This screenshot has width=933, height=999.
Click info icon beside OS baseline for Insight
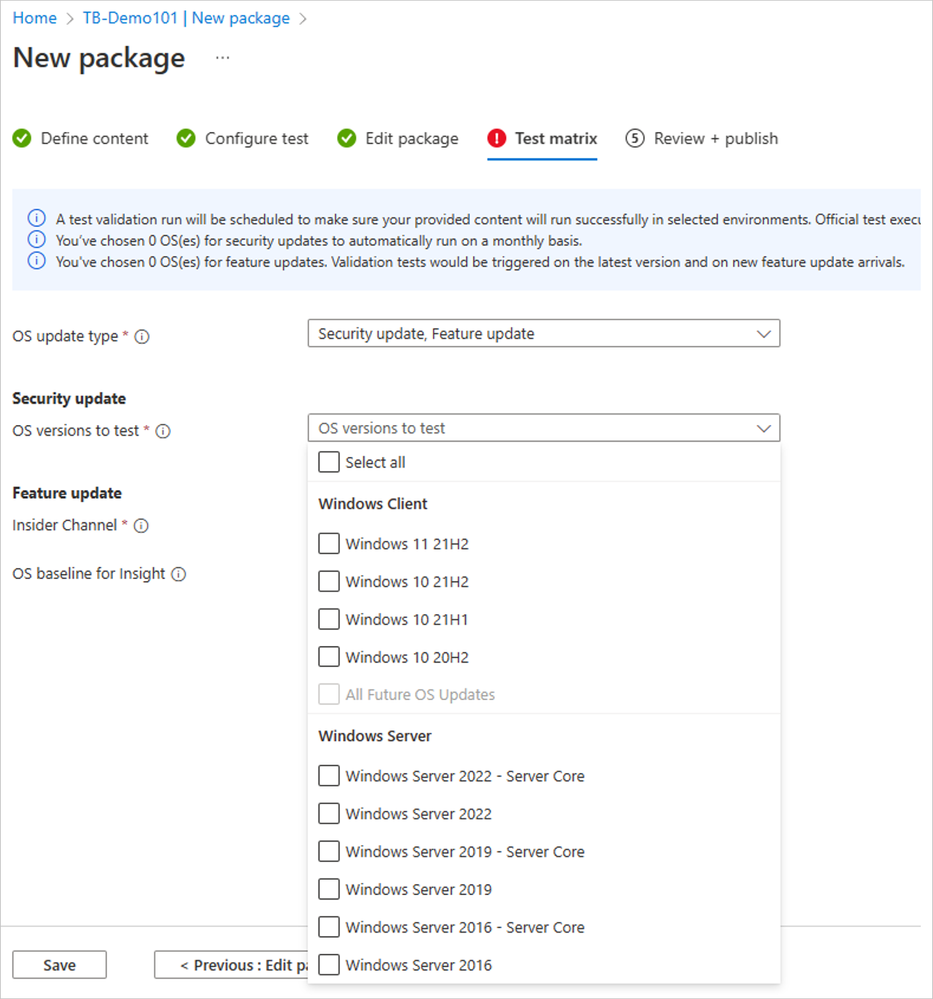point(178,575)
